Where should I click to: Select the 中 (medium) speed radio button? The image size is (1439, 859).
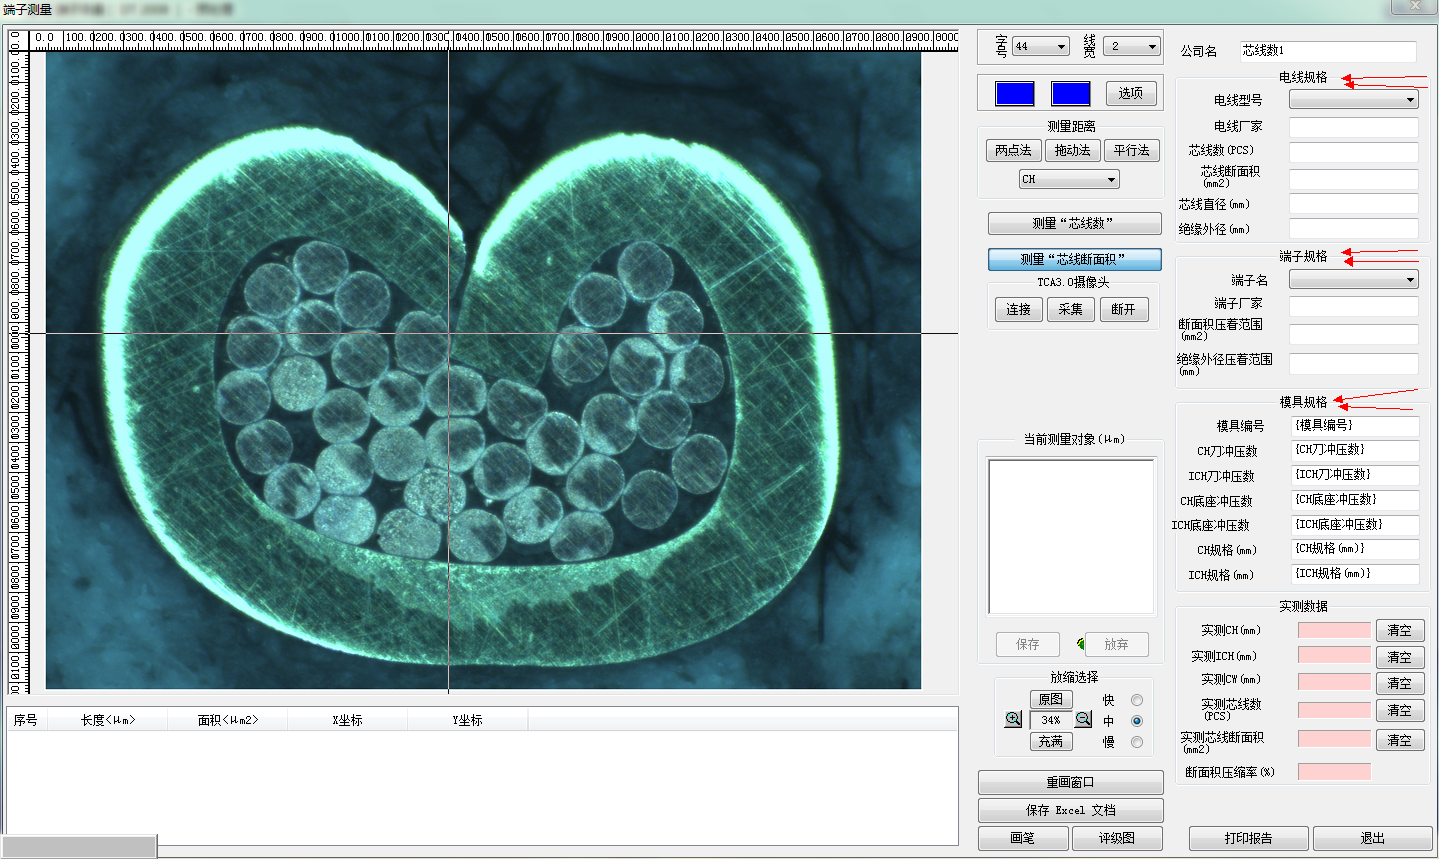1136,721
